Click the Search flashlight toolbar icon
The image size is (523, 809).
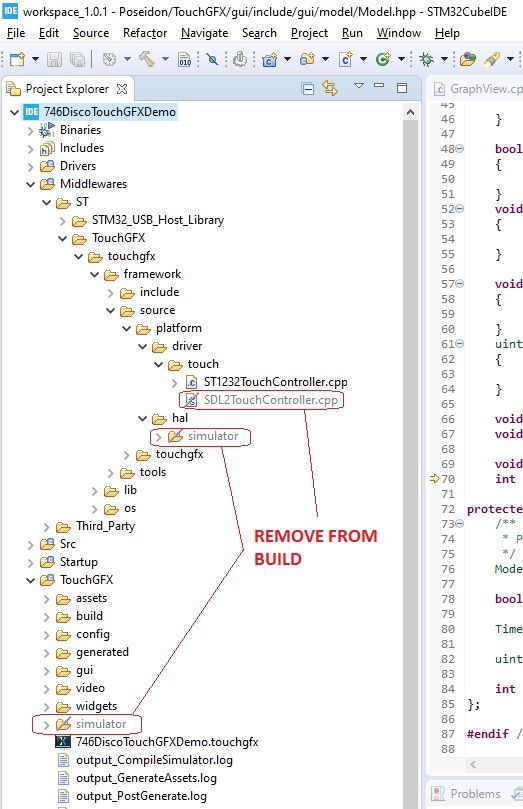click(492, 60)
